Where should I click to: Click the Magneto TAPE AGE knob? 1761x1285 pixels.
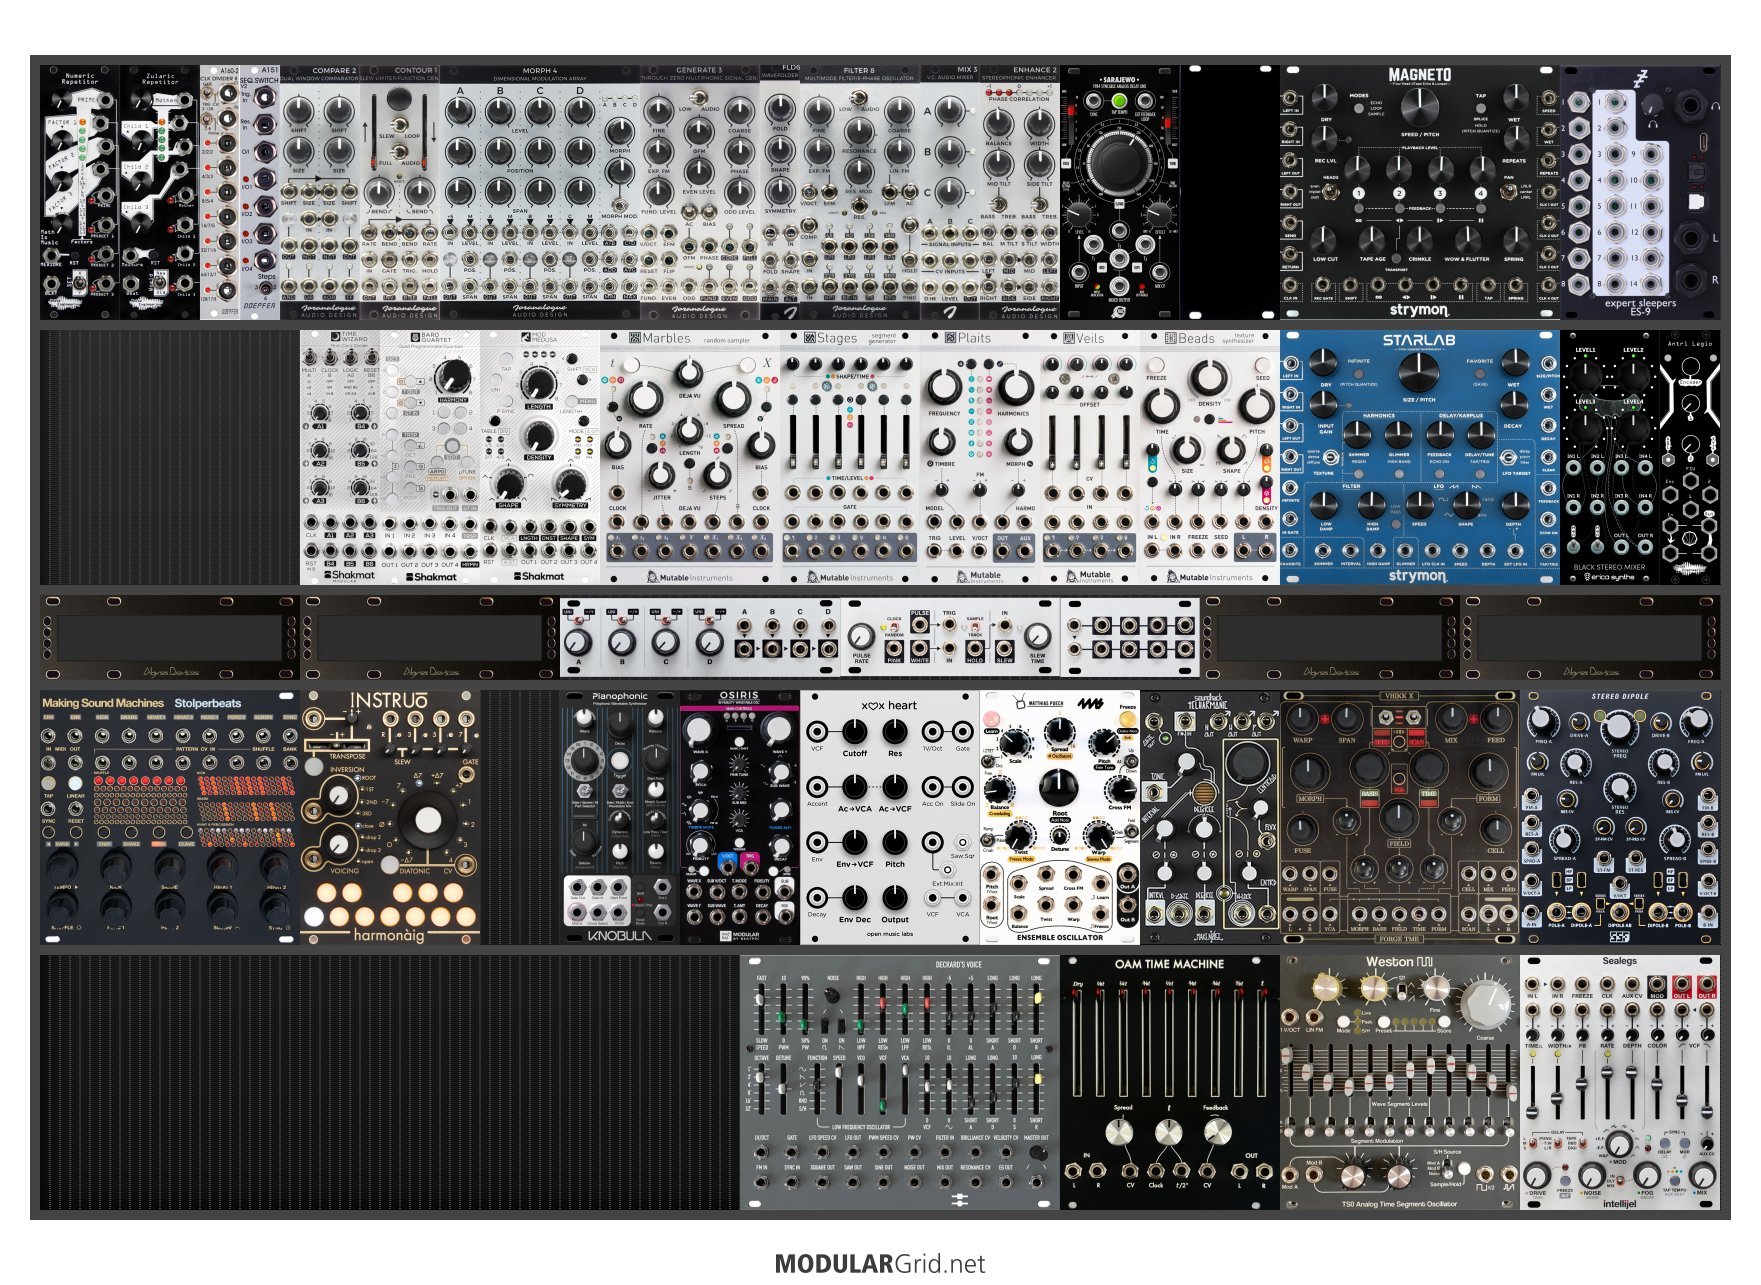click(1372, 238)
